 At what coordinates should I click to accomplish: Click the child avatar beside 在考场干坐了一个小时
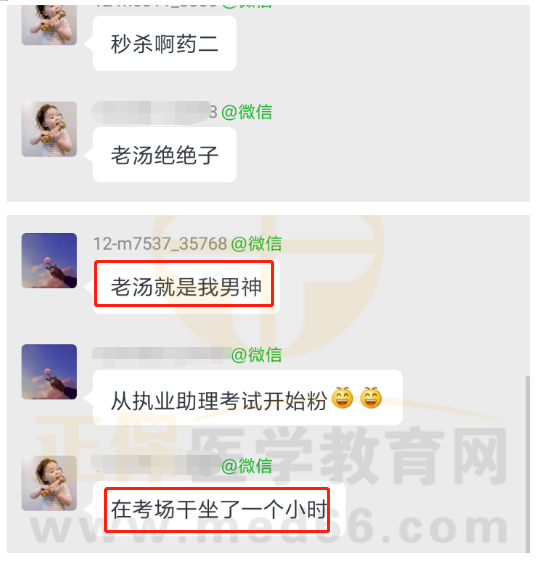49,483
